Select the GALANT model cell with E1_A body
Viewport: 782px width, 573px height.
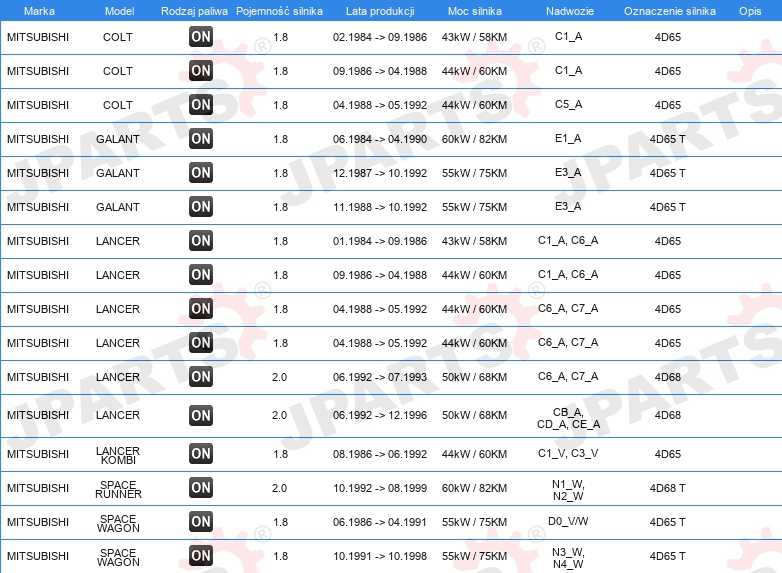[x=118, y=139]
